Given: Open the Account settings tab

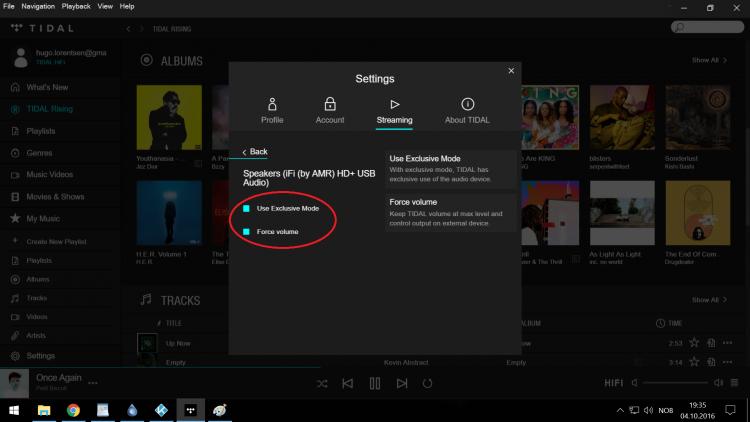Looking at the screenshot, I should click(330, 111).
